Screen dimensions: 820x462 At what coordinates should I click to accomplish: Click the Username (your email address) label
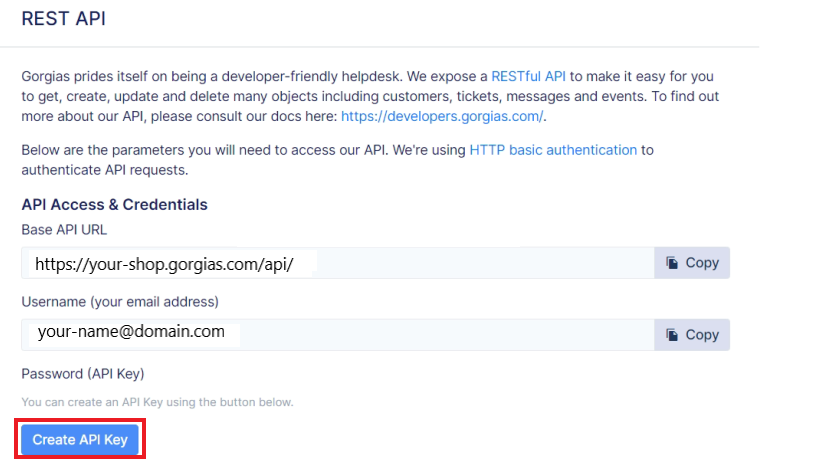(119, 301)
